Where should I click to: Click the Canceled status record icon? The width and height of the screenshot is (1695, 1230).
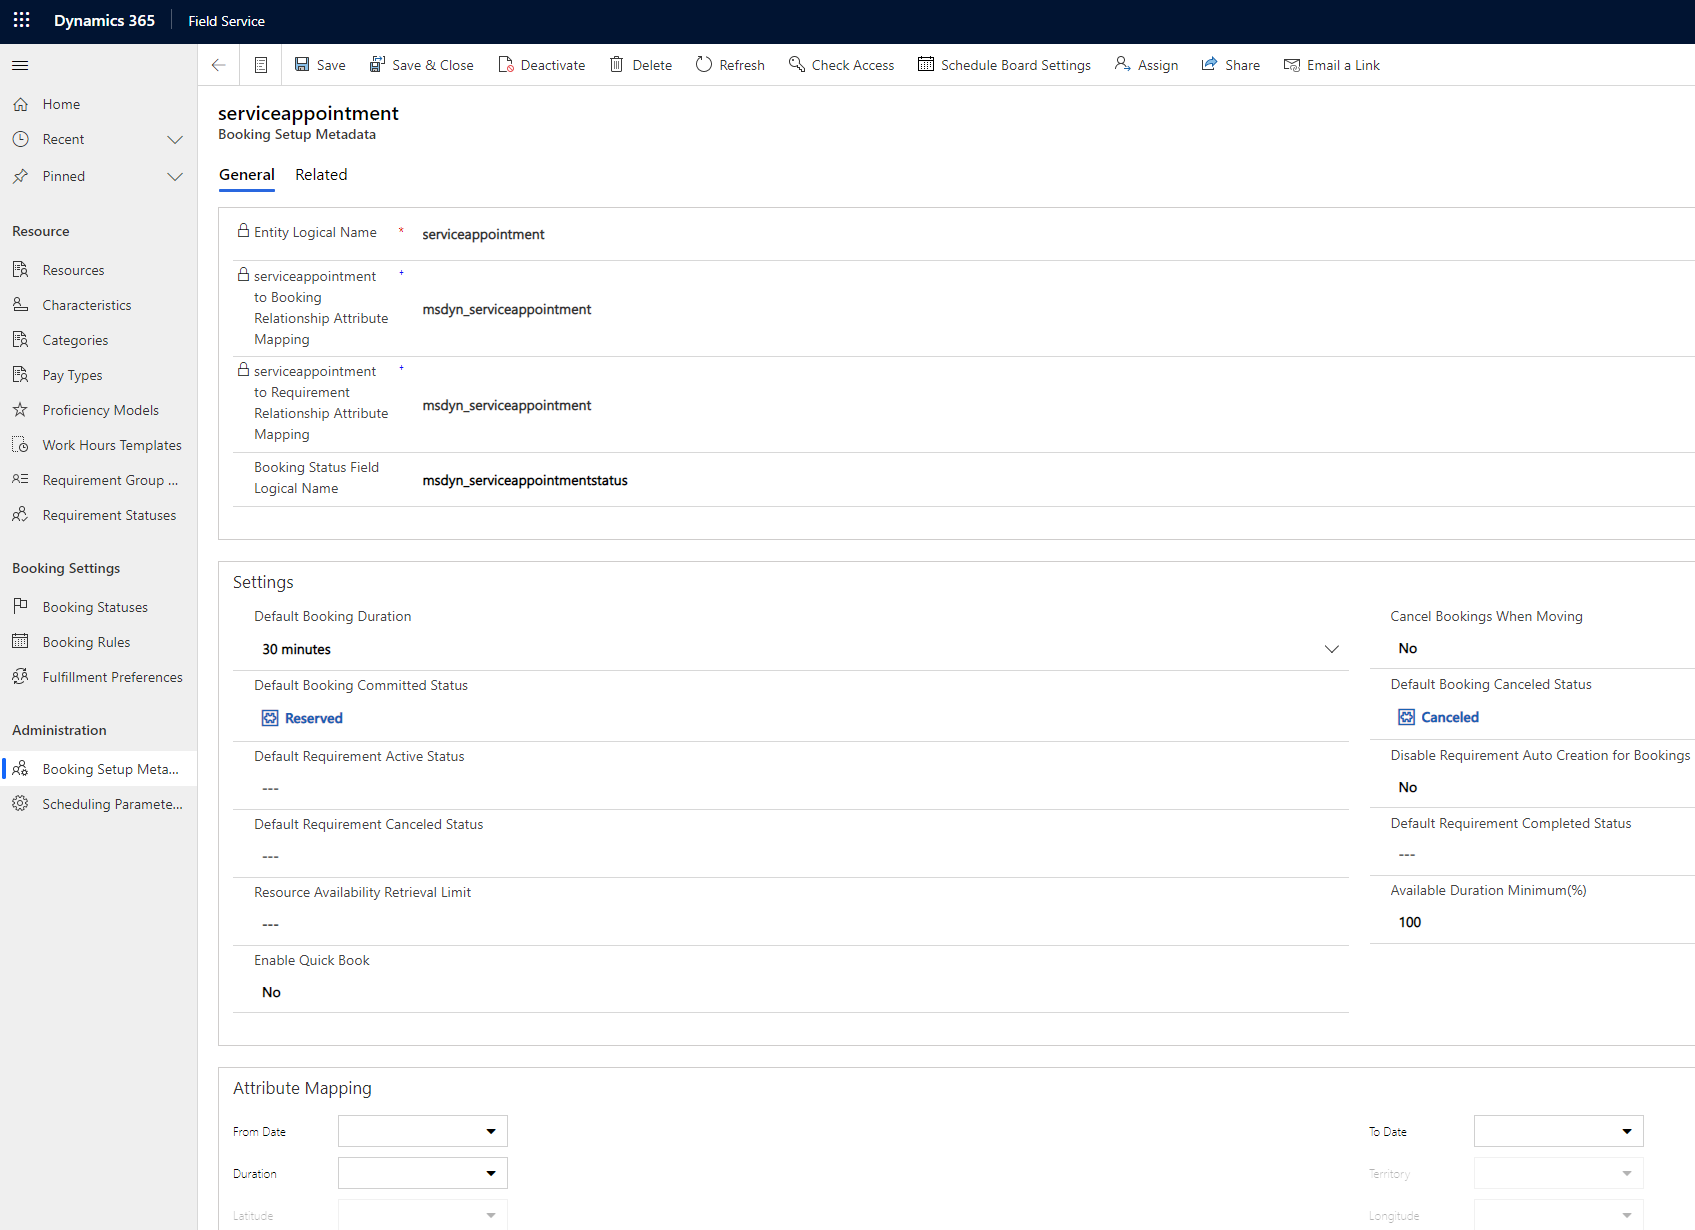click(1407, 717)
